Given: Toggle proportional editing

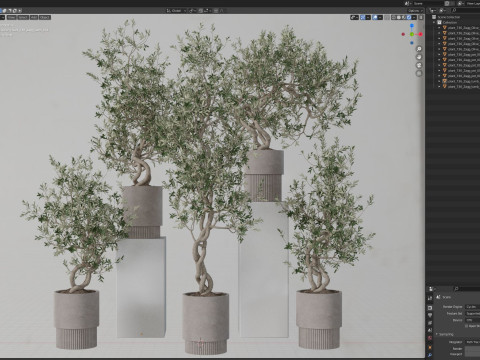Looking at the screenshot, I should [216, 11].
